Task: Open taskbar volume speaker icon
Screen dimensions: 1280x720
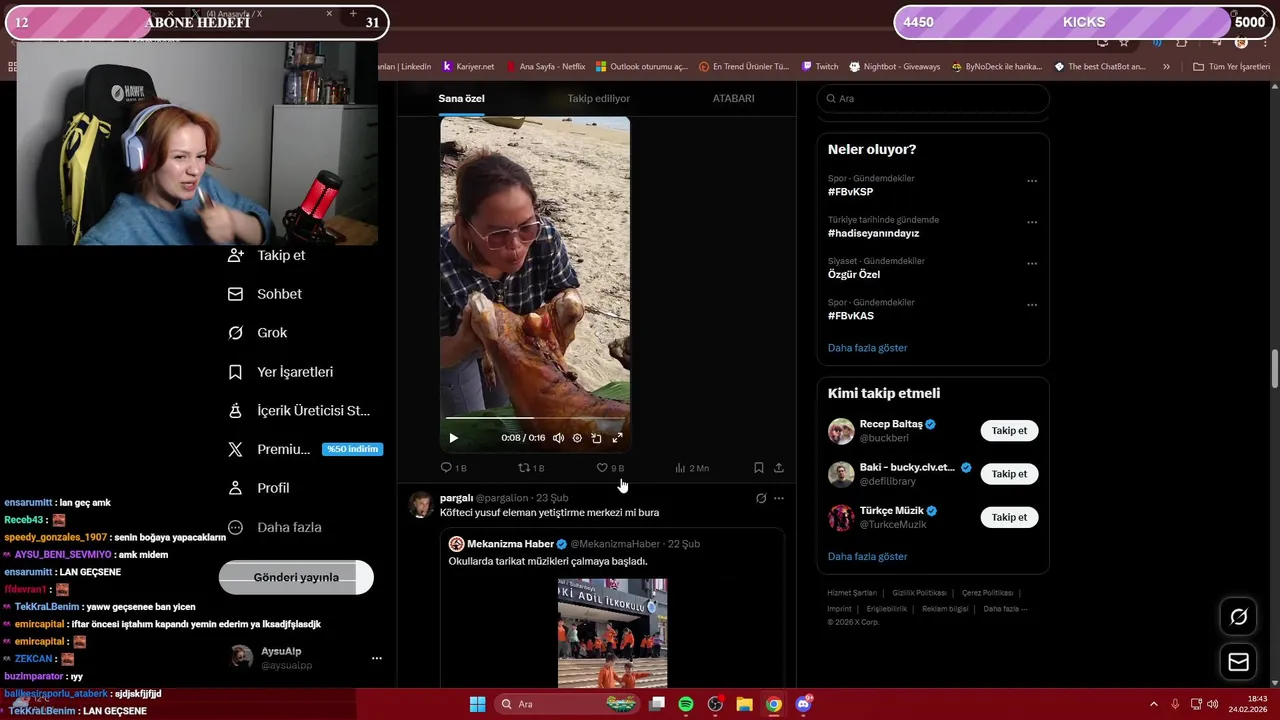Action: click(1212, 704)
